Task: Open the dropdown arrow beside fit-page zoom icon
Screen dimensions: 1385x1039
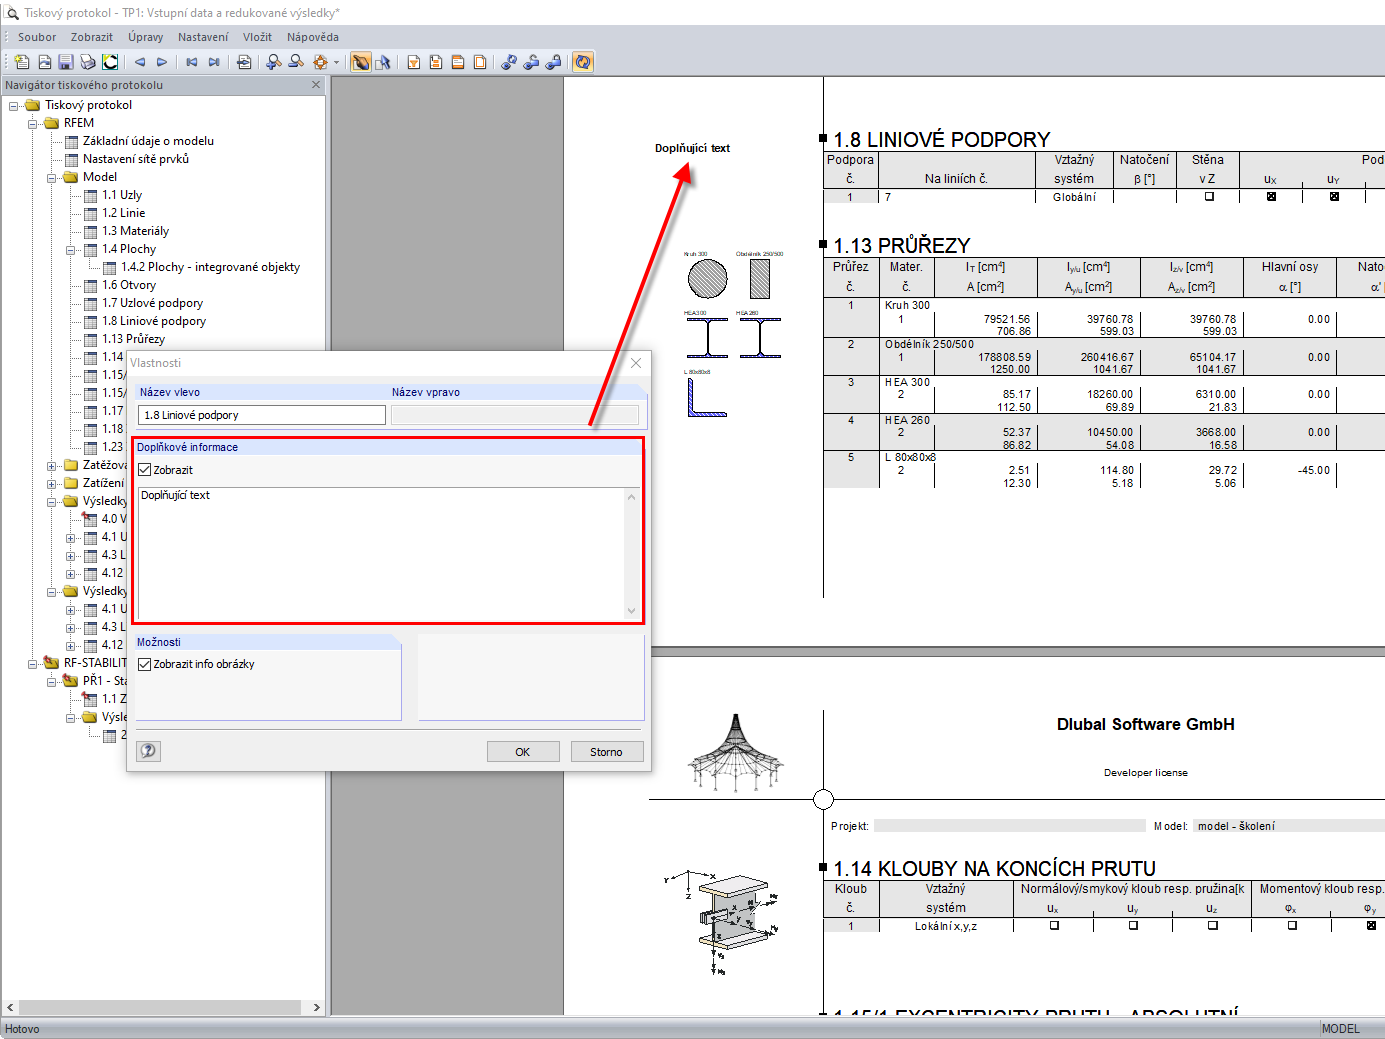Action: coord(336,62)
